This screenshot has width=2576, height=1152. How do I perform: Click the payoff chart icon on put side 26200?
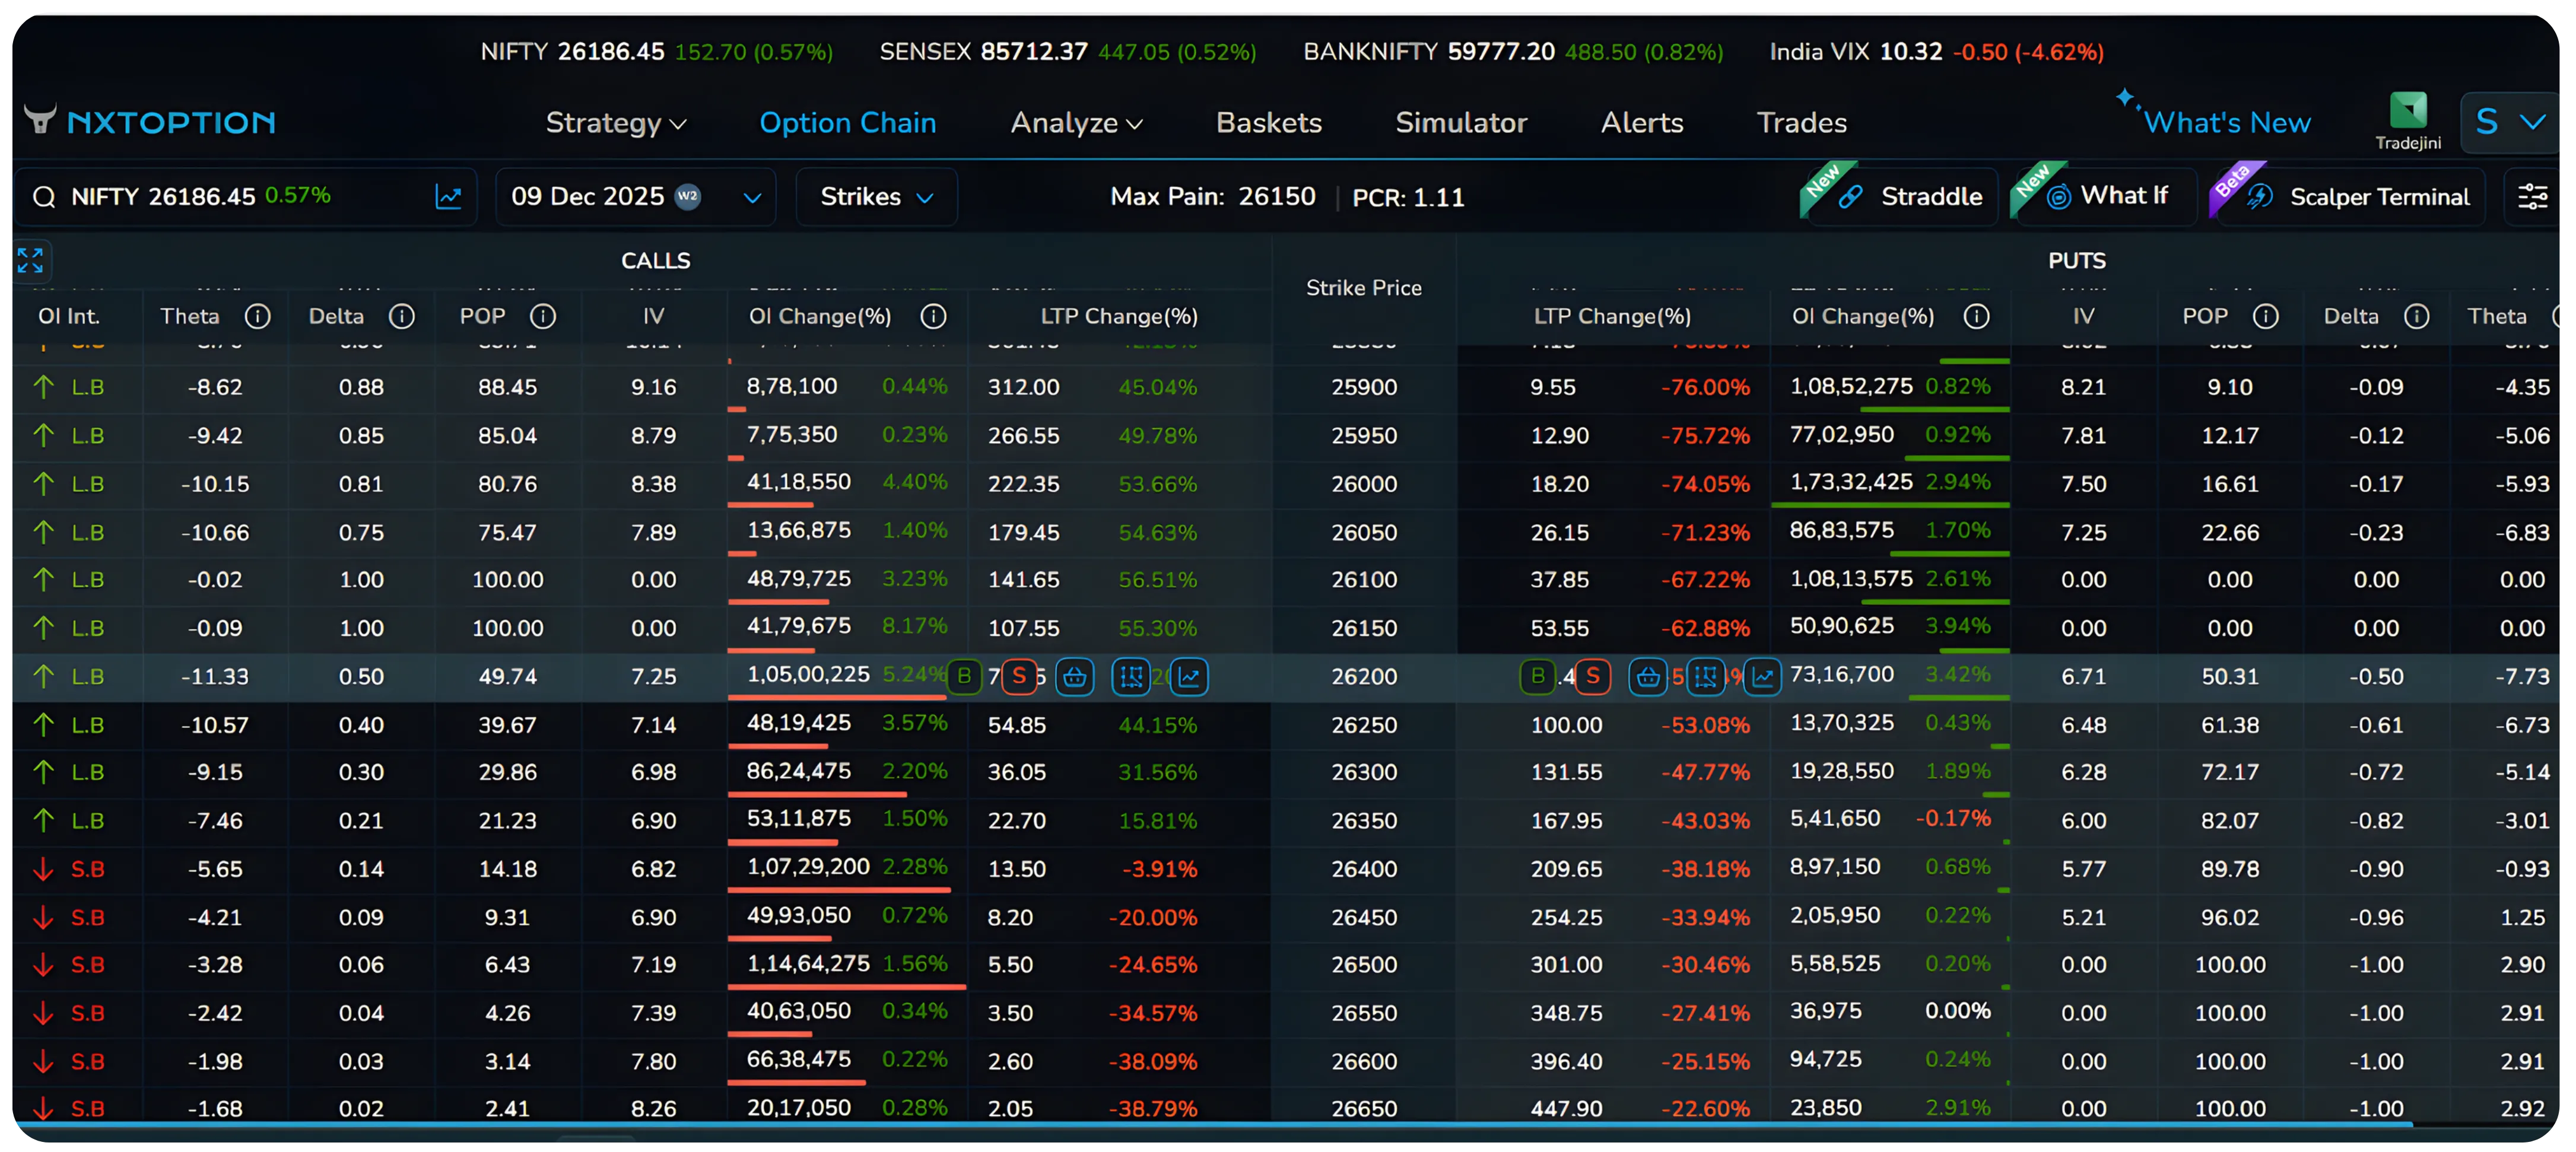tap(1762, 677)
